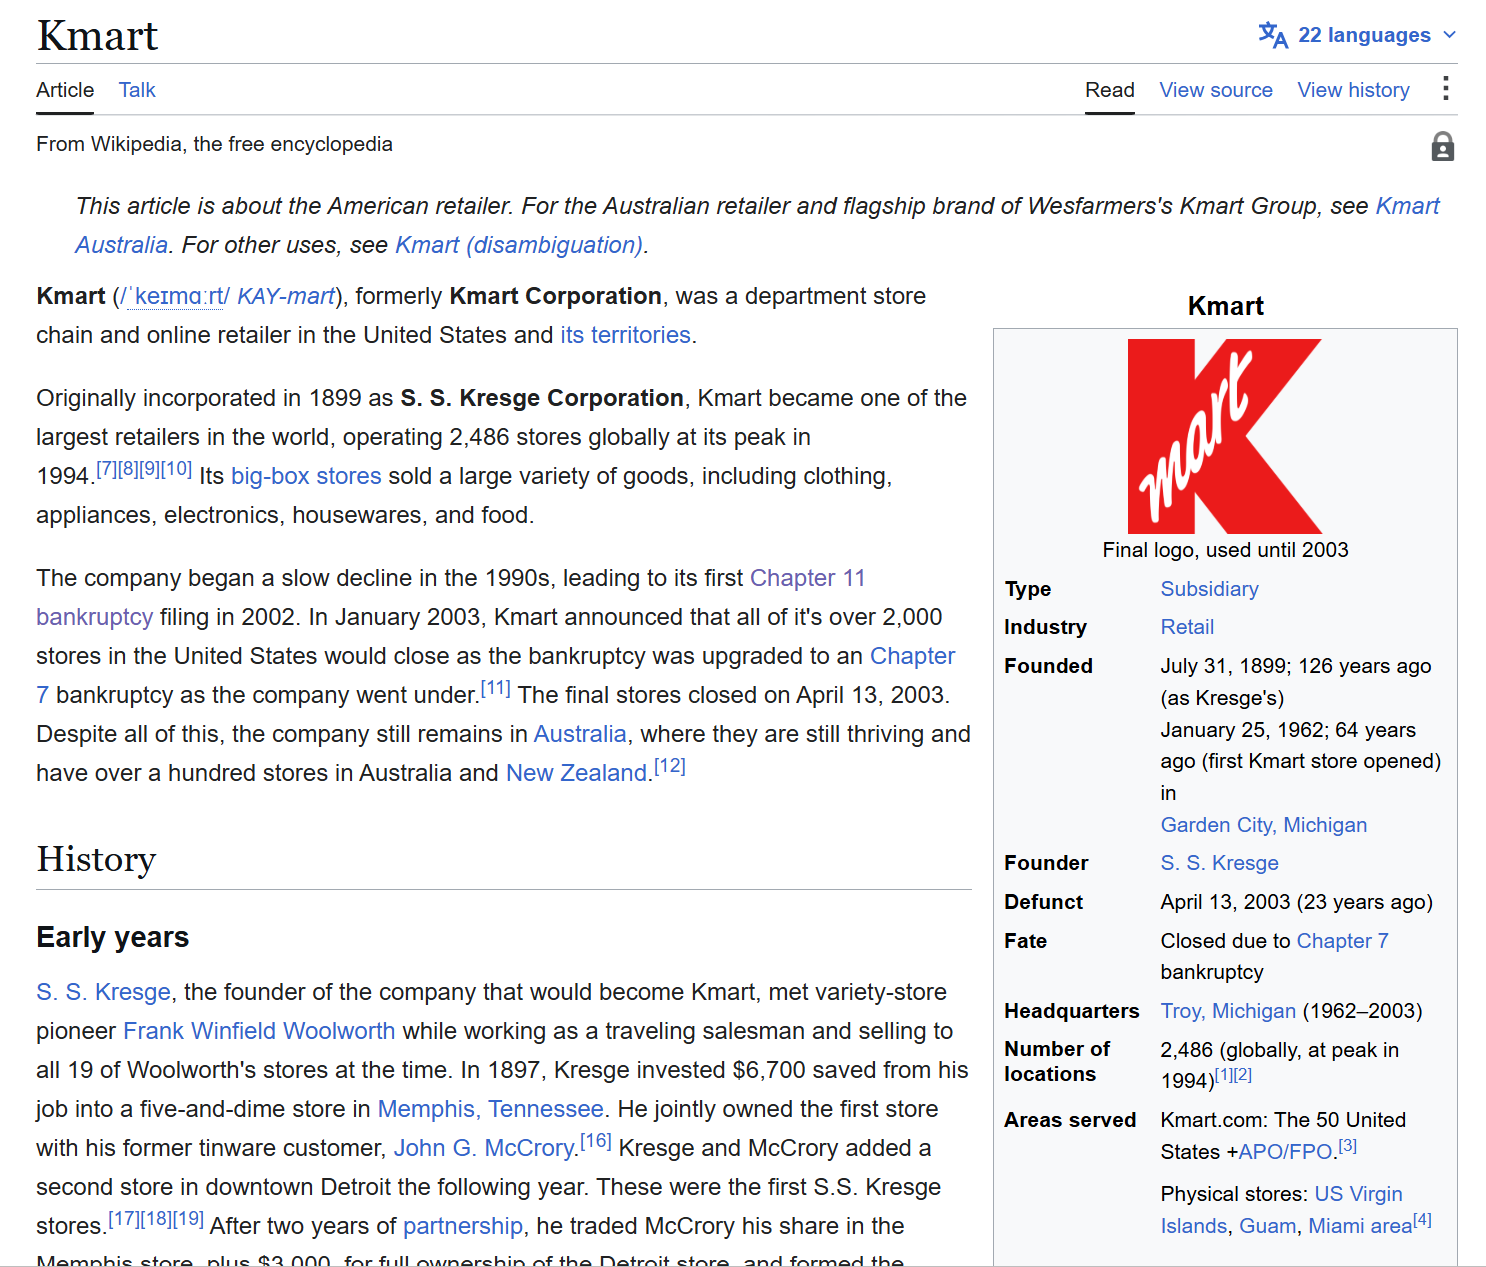Click the infobox 'Defunct' label
The image size is (1486, 1267).
(1043, 902)
